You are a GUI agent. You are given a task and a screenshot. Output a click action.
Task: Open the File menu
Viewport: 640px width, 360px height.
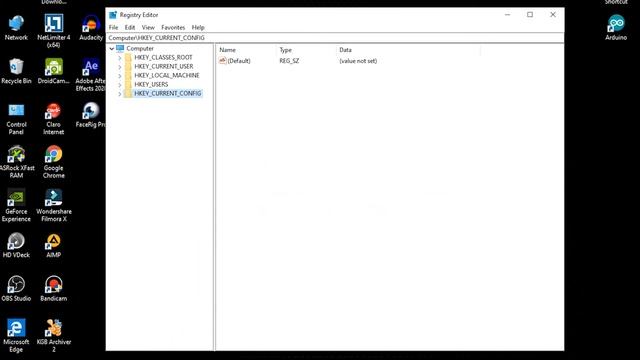pos(113,27)
